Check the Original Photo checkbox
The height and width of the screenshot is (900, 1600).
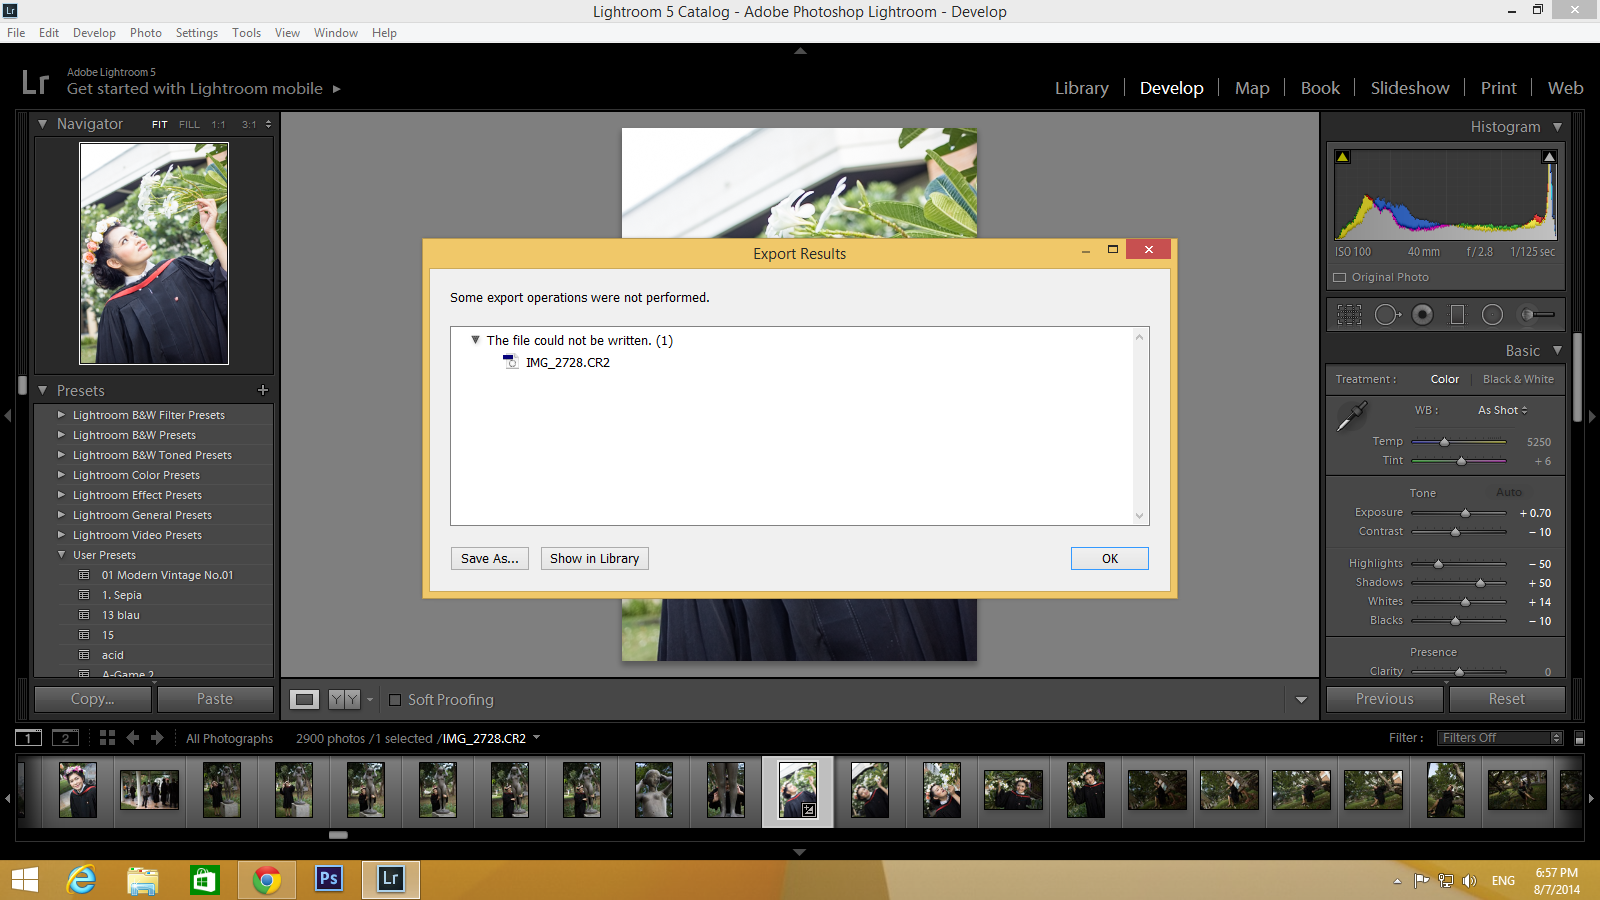coord(1340,277)
